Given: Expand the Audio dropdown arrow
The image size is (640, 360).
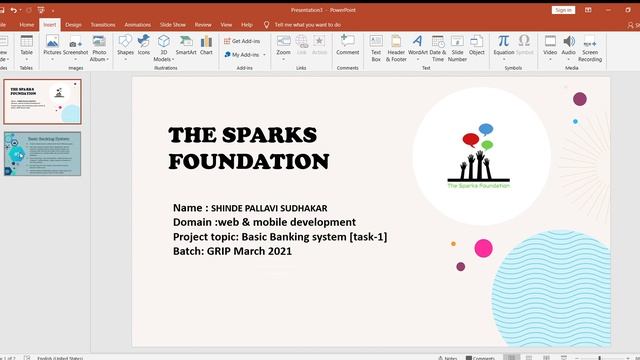Looking at the screenshot, I should coord(569,60).
